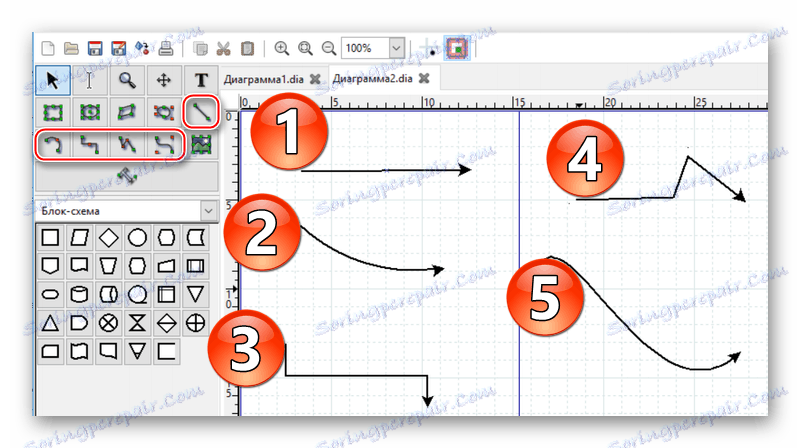Select the Beziergon drawing tool
This screenshot has height=448, width=800.
pyautogui.click(x=163, y=112)
